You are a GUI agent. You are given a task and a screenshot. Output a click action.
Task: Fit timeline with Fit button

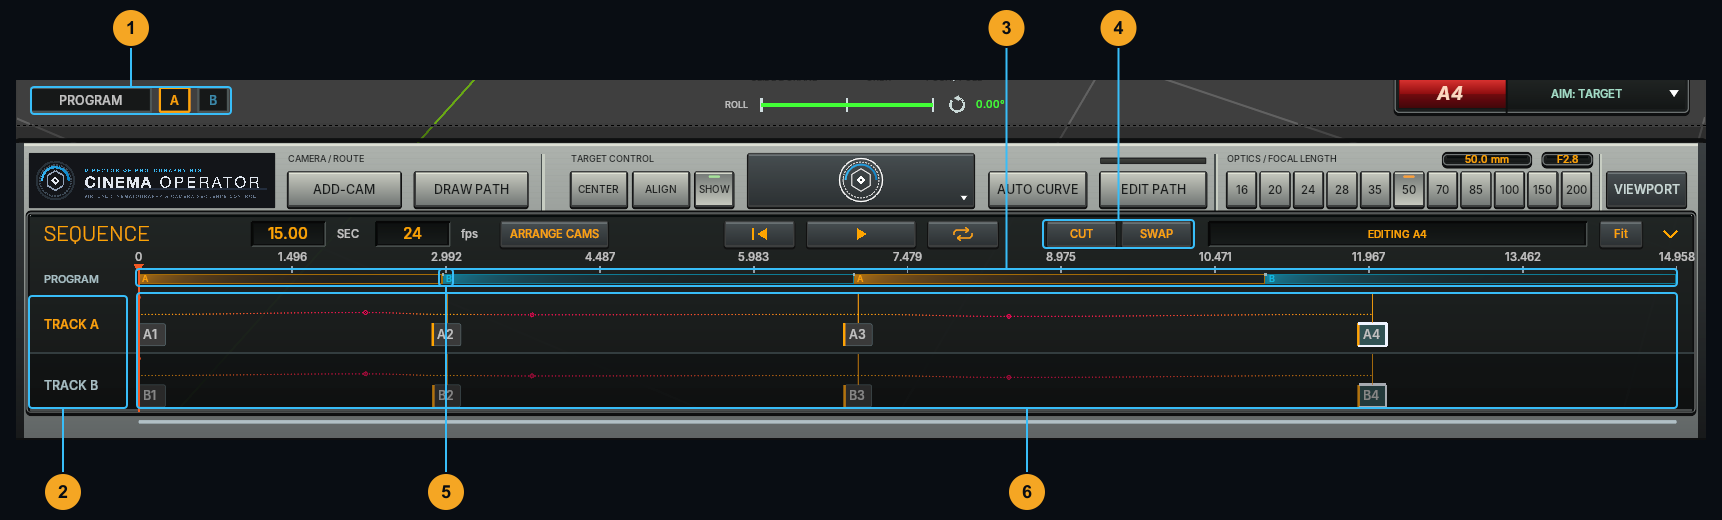[x=1621, y=234]
